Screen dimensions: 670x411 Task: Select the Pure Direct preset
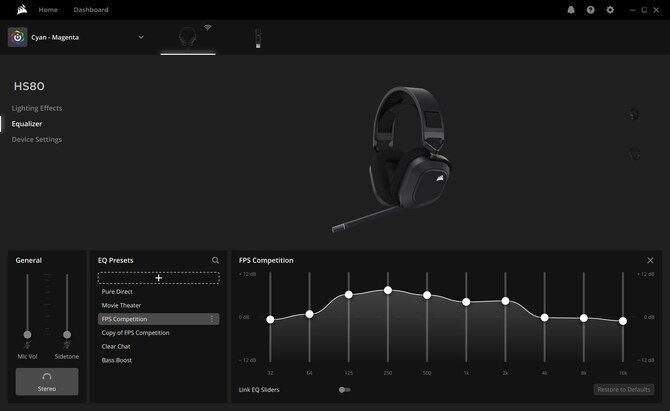(x=159, y=292)
